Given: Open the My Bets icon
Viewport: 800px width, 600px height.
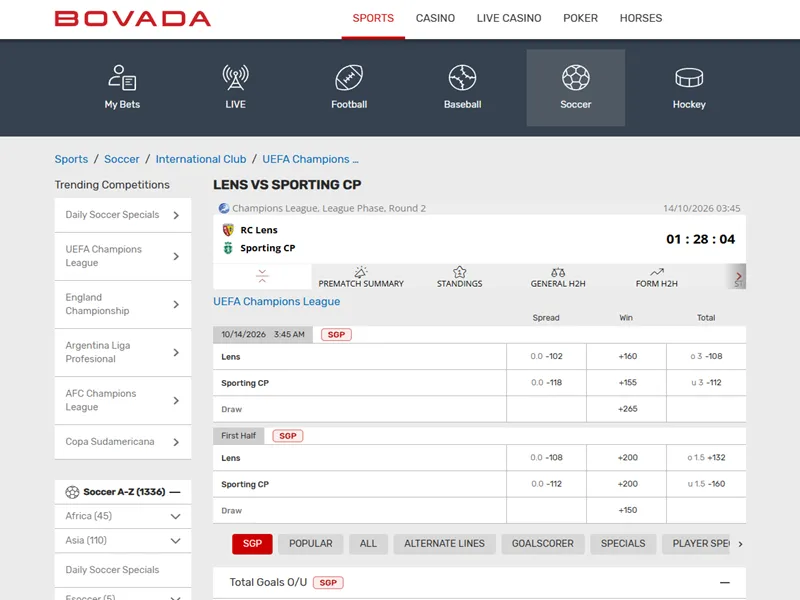Looking at the screenshot, I should (x=122, y=77).
